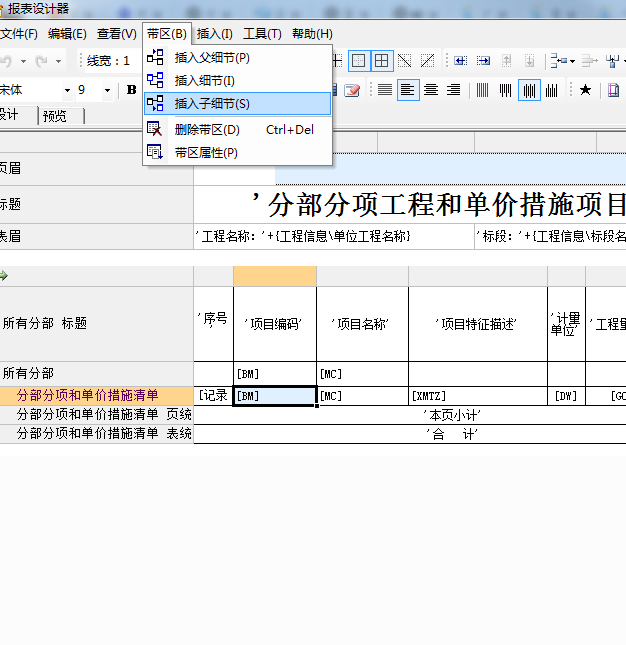626x645 pixels.
Task: Click the merge bands tree icon
Action: pos(559,61)
